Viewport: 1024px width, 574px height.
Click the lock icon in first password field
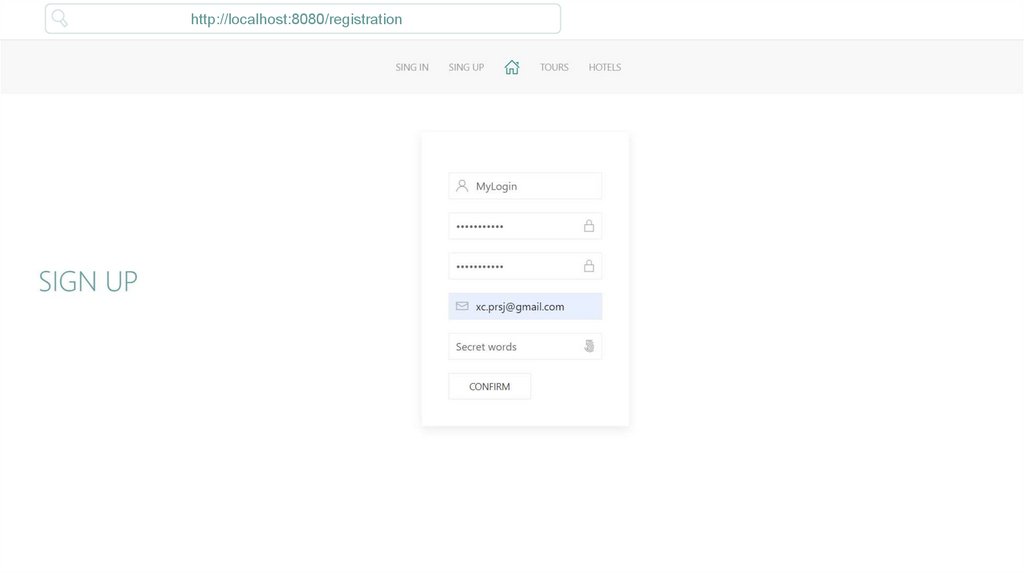click(589, 226)
